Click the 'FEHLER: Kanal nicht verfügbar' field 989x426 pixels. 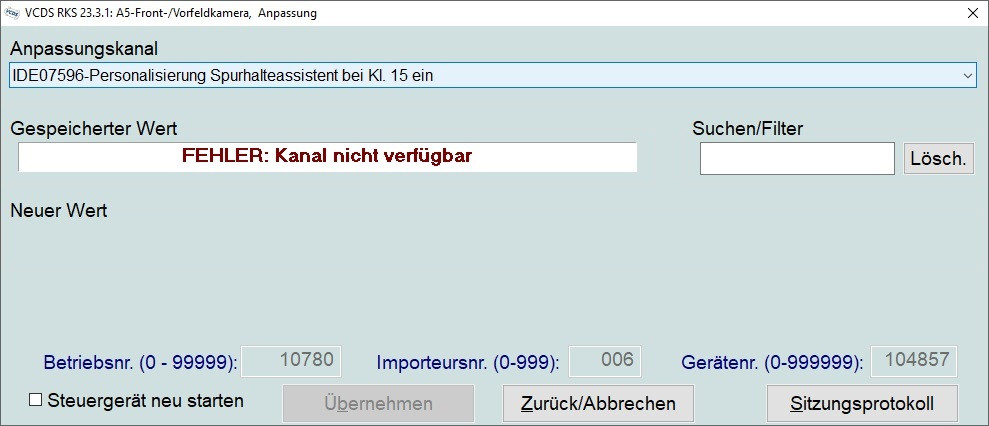point(327,156)
